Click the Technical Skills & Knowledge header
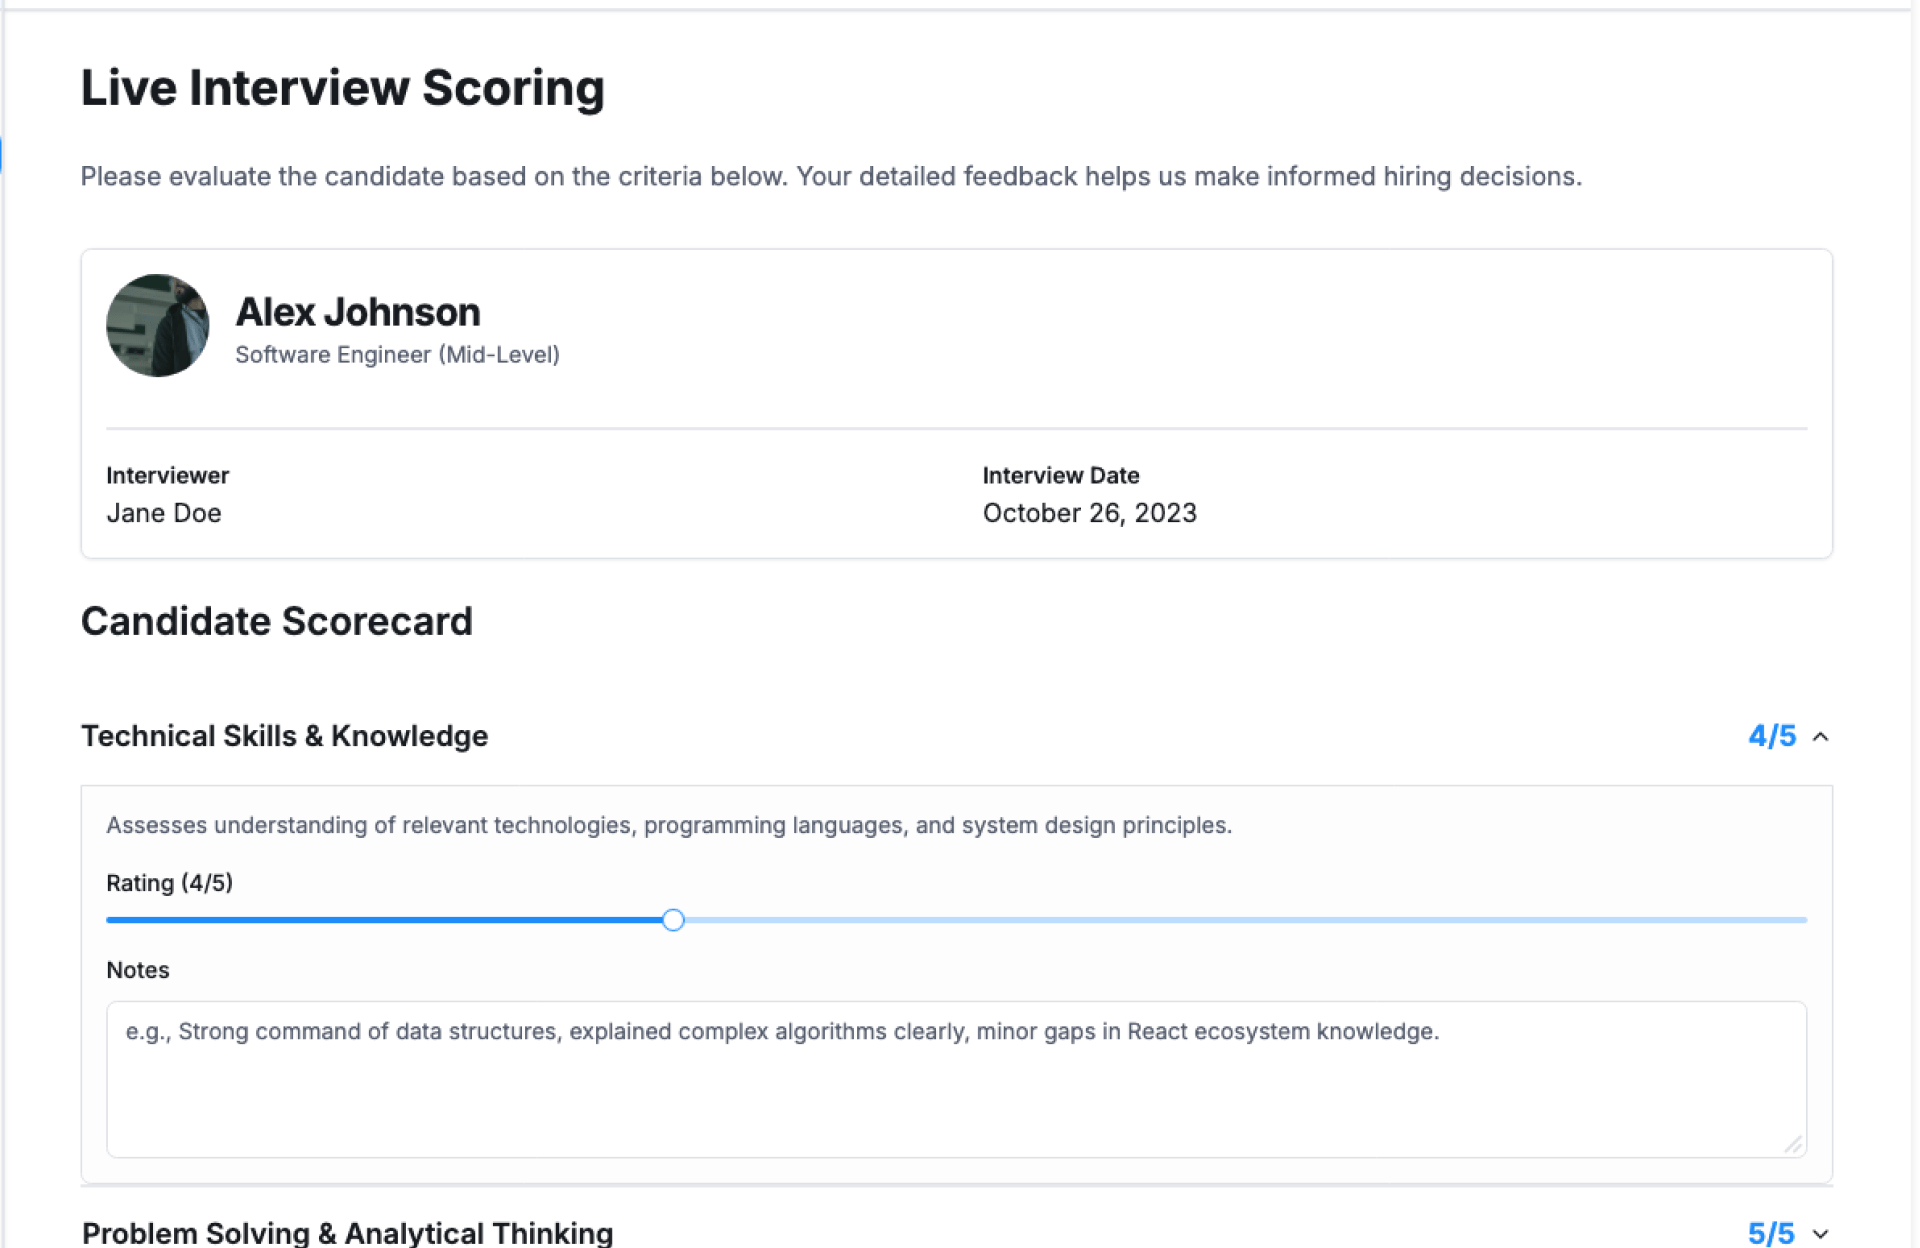Viewport: 1920px width, 1248px height. click(x=285, y=736)
